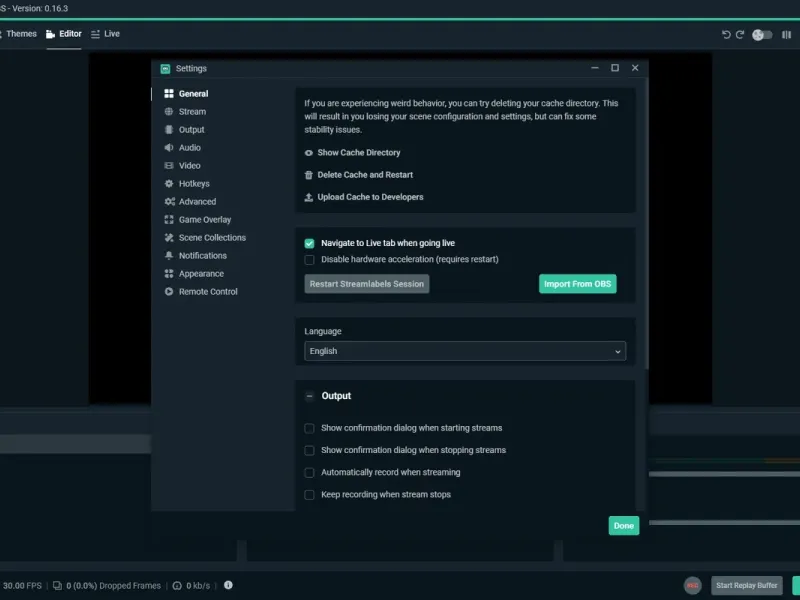The height and width of the screenshot is (600, 800).
Task: Click the Appearance icon
Action: click(169, 273)
